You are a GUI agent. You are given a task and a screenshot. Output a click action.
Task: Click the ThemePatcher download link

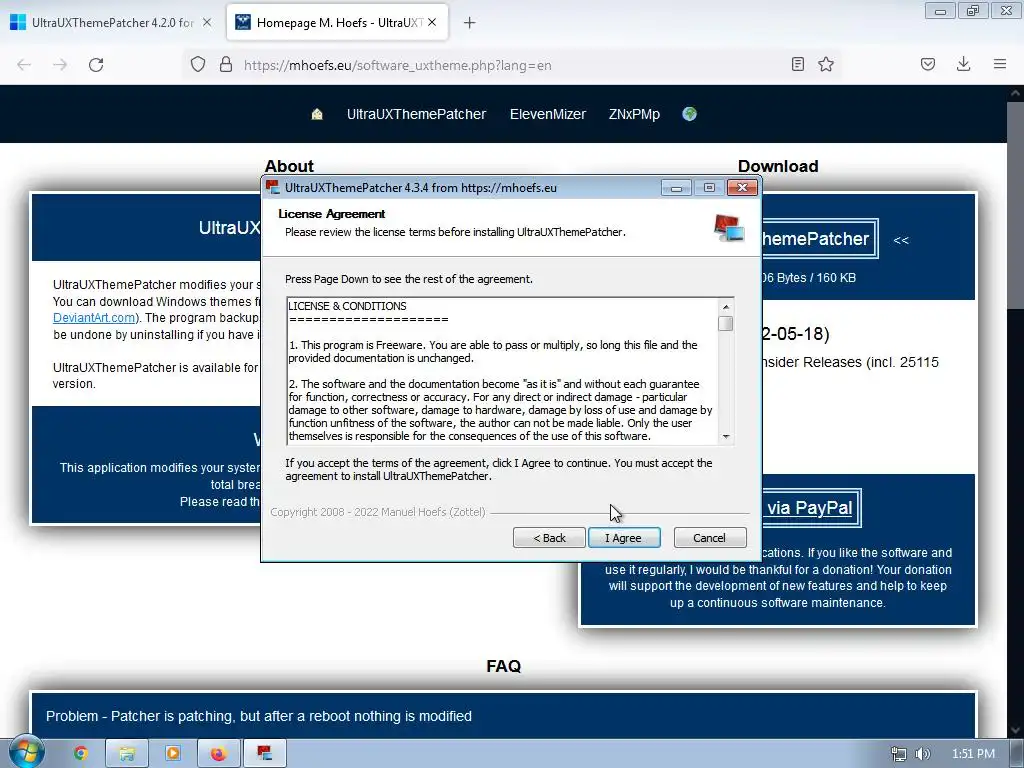(x=818, y=239)
